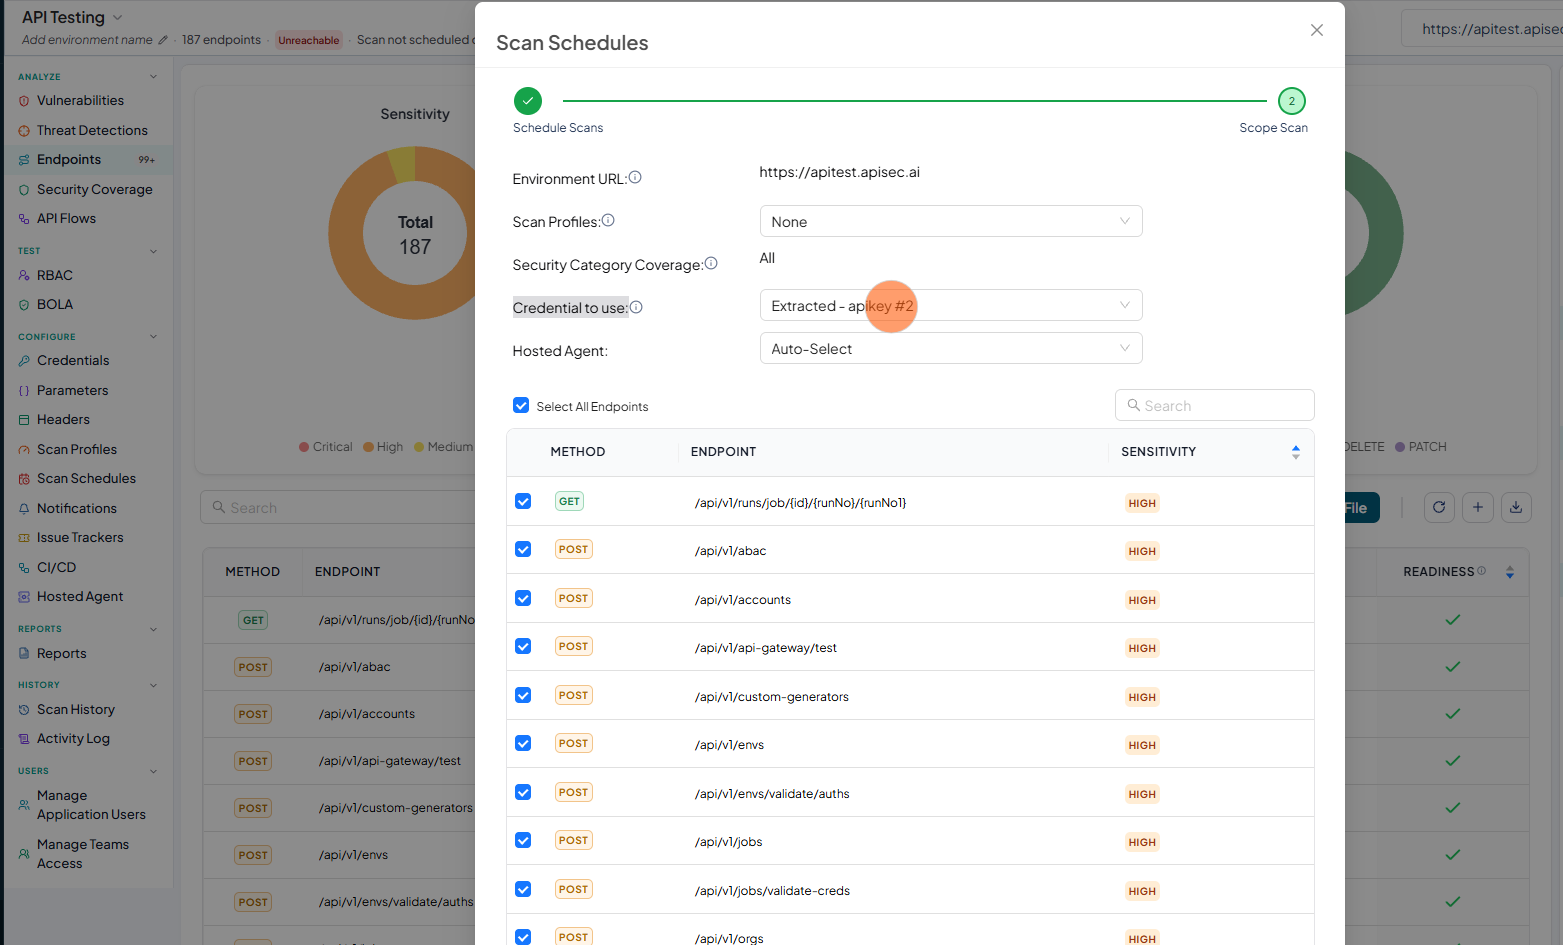Click the METHOD column header in dialog
1563x945 pixels.
point(578,452)
